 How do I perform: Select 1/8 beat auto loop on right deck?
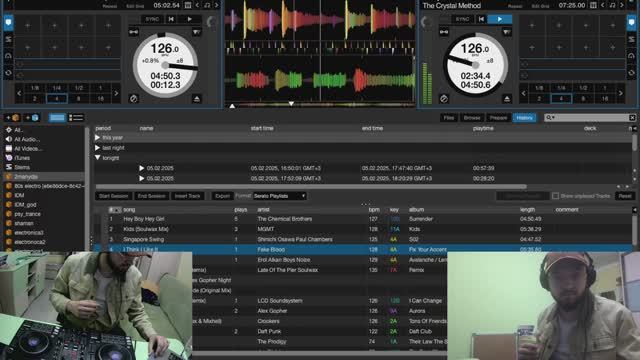tap(539, 88)
